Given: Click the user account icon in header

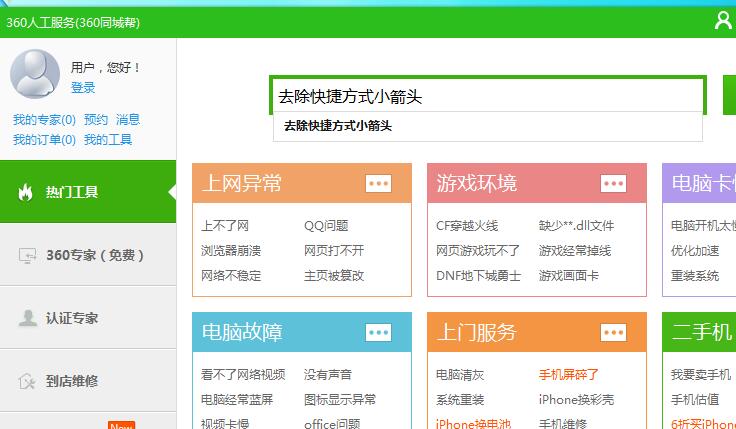Looking at the screenshot, I should (x=723, y=21).
